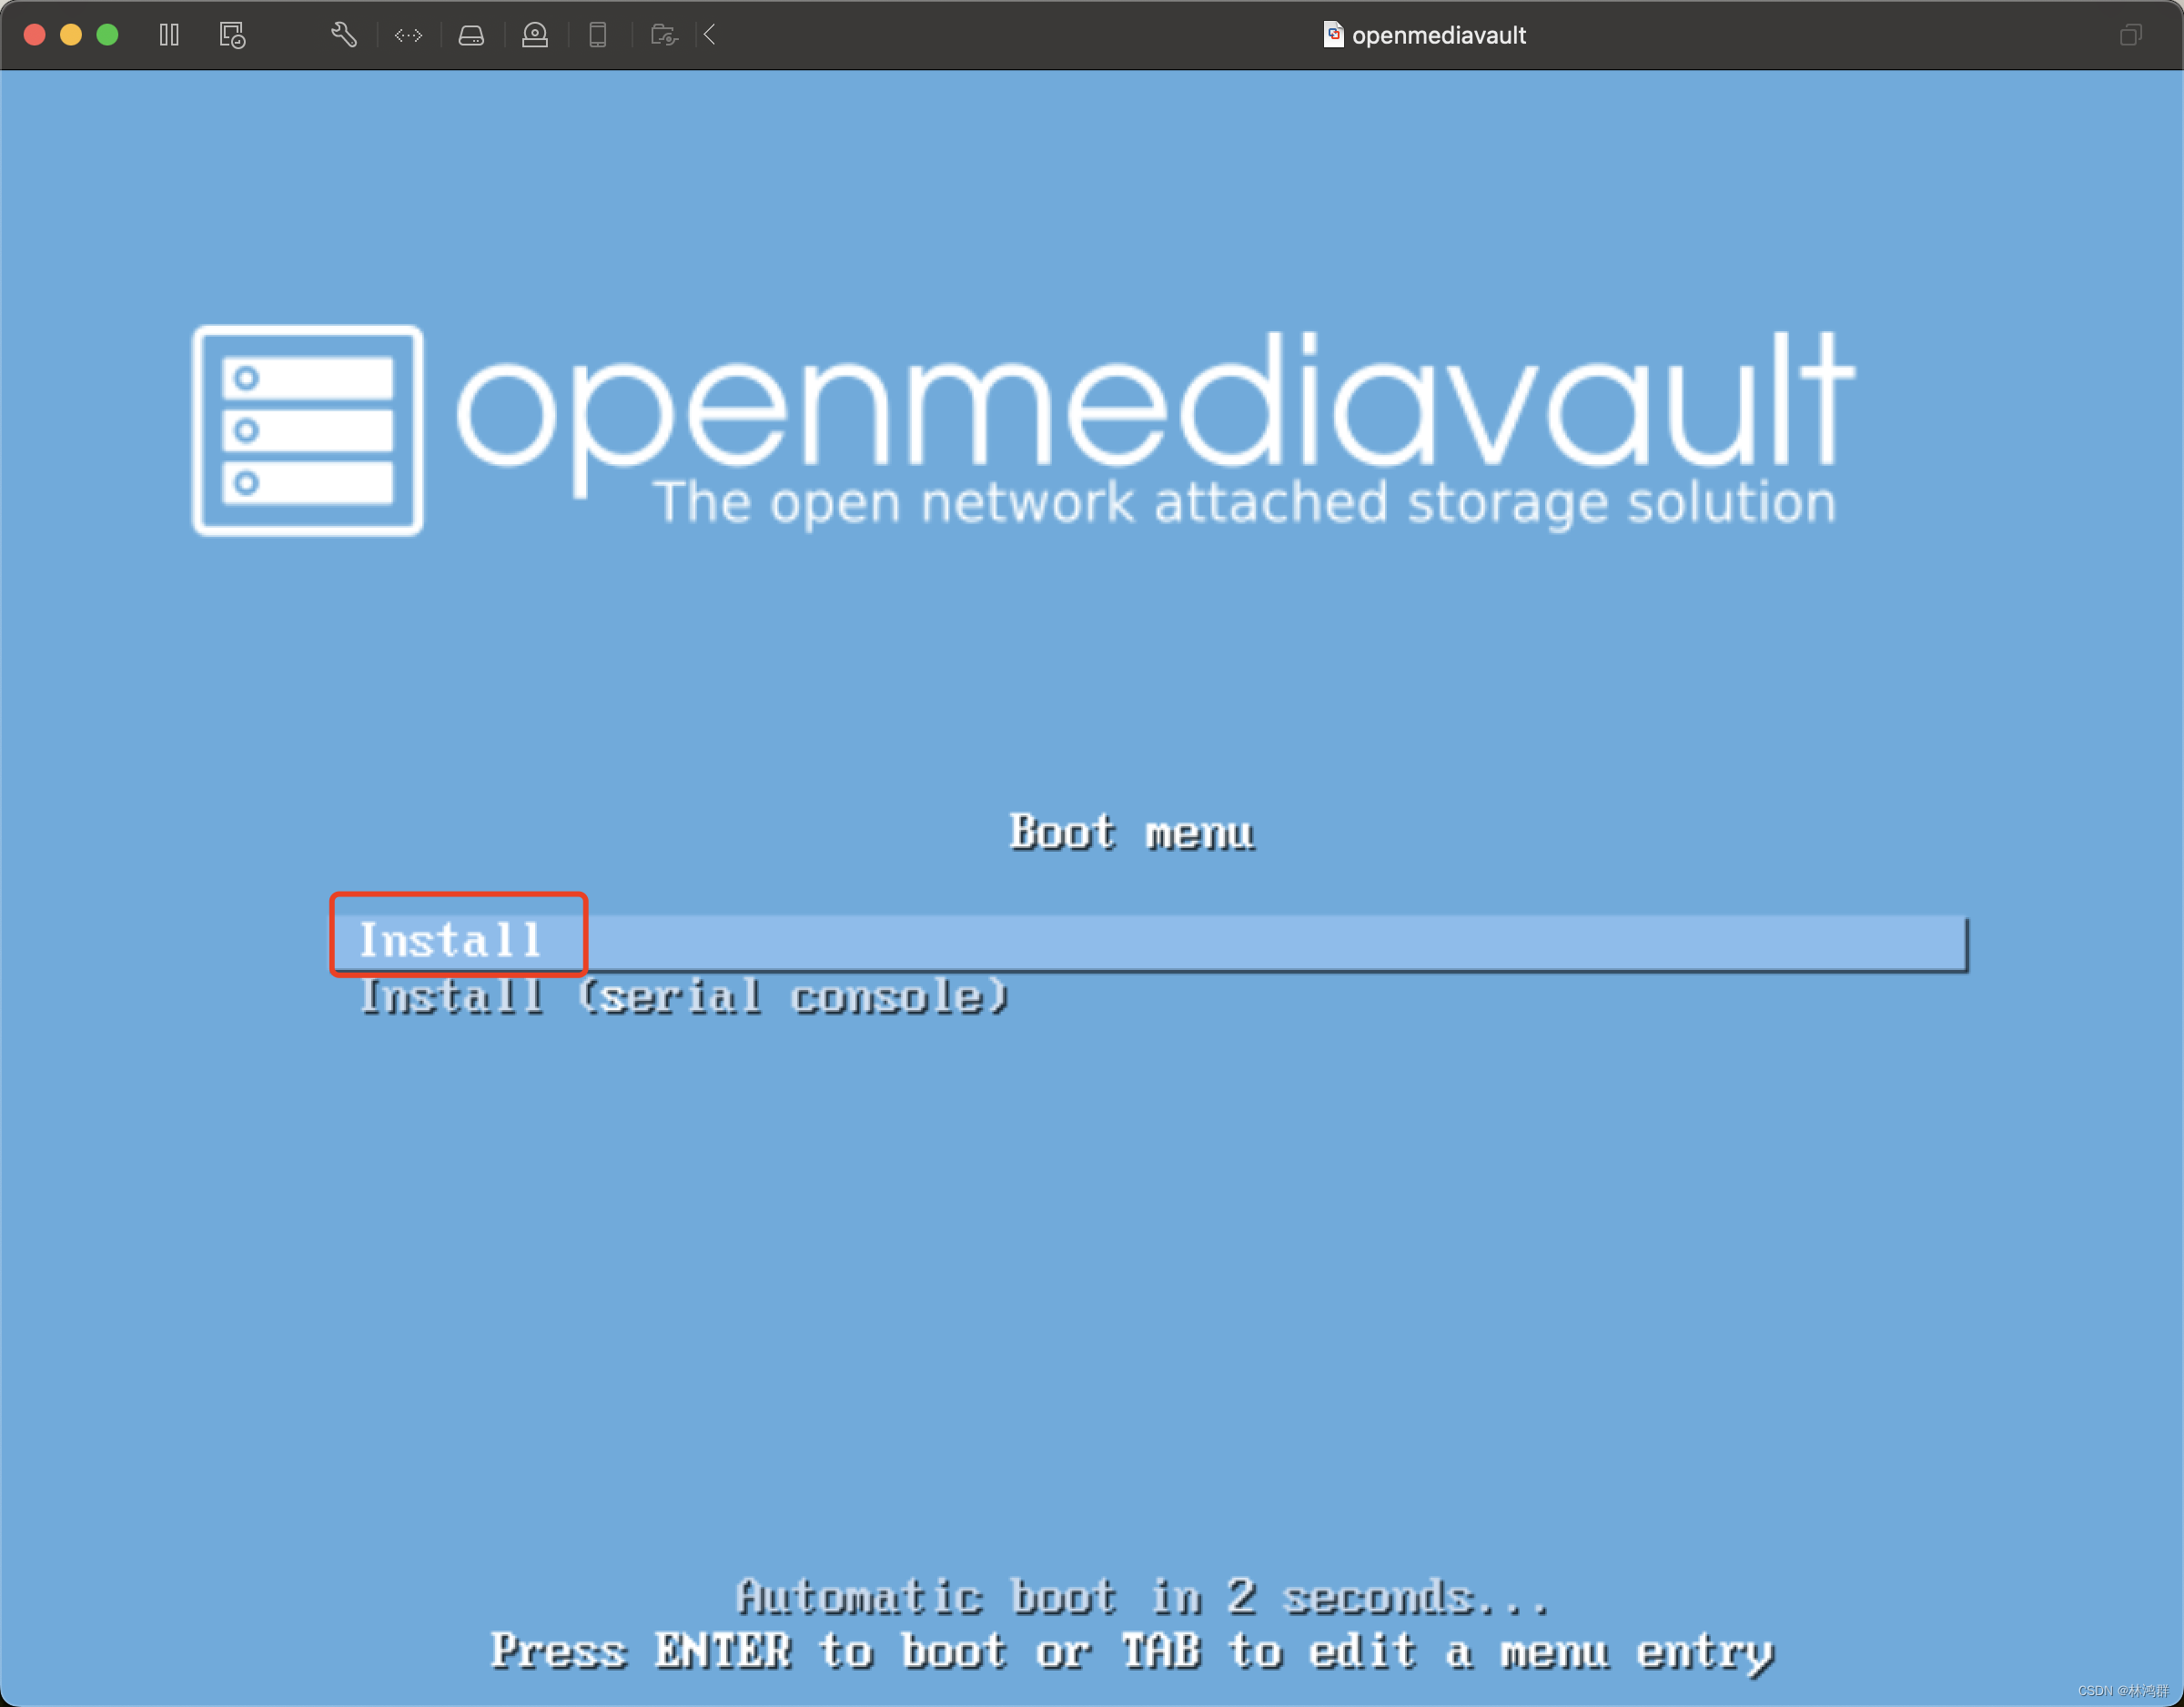The width and height of the screenshot is (2184, 1707).
Task: Click the Press ENTER to boot hint
Action: [1131, 1651]
